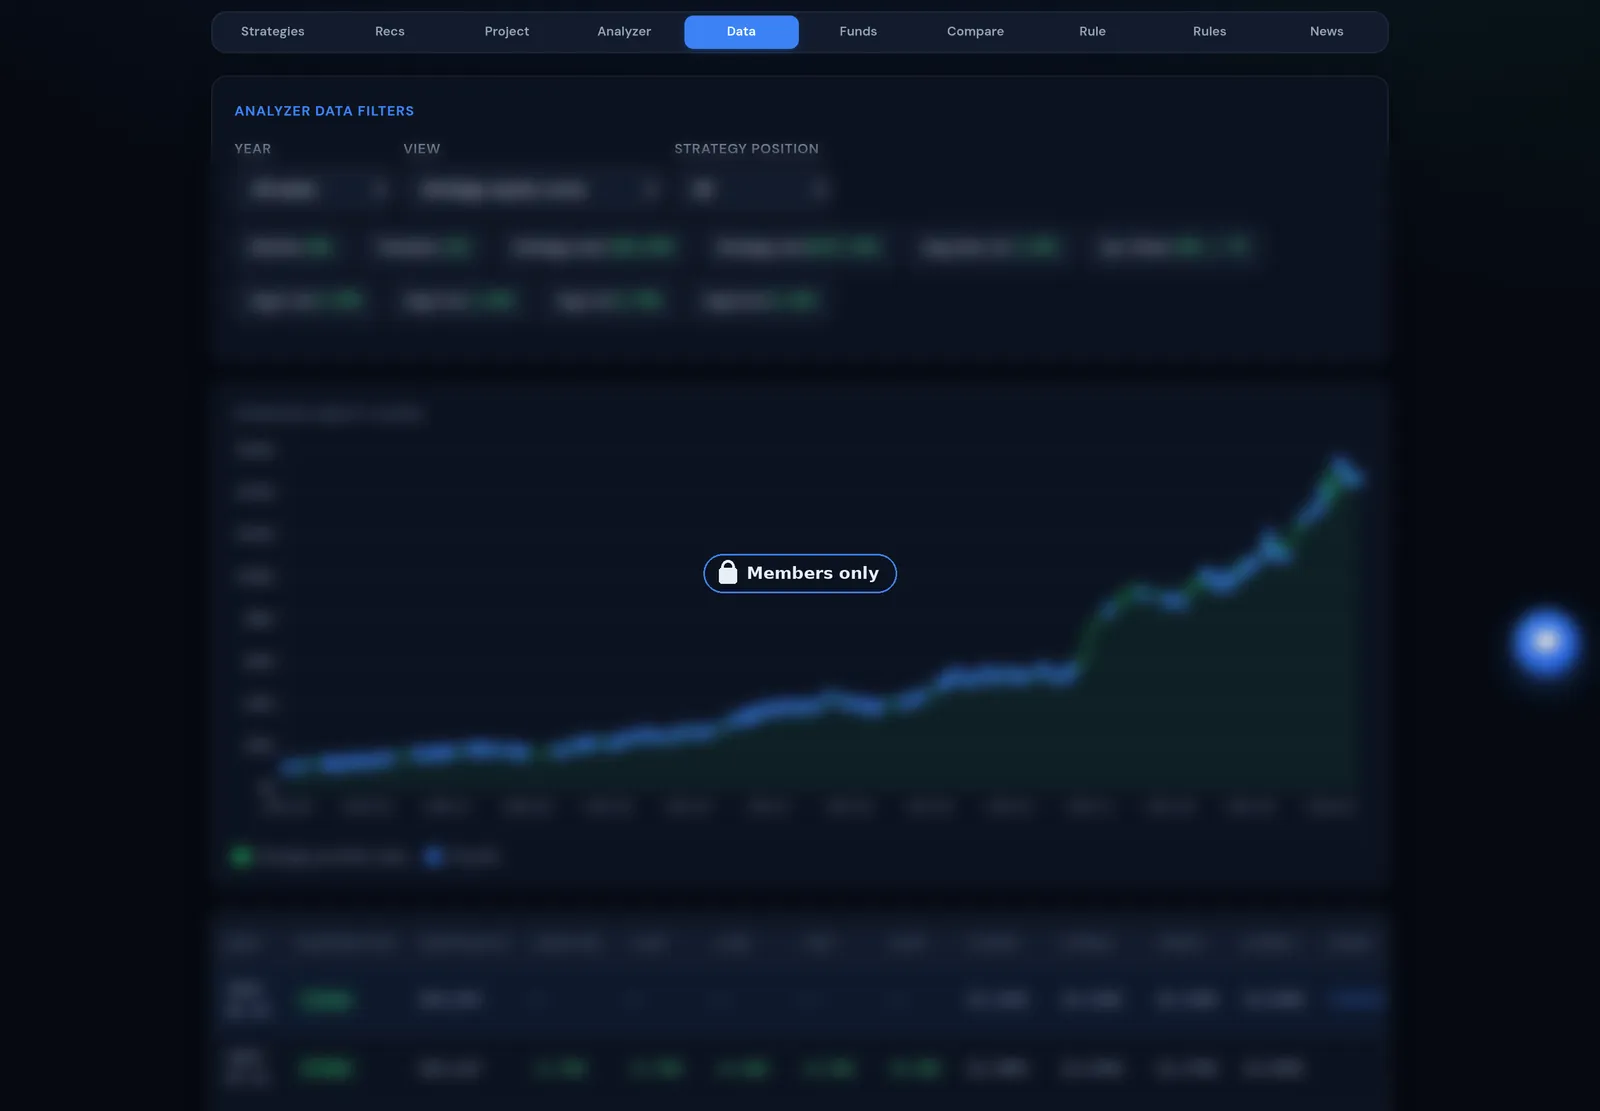Select the Analyzer tab

624,32
